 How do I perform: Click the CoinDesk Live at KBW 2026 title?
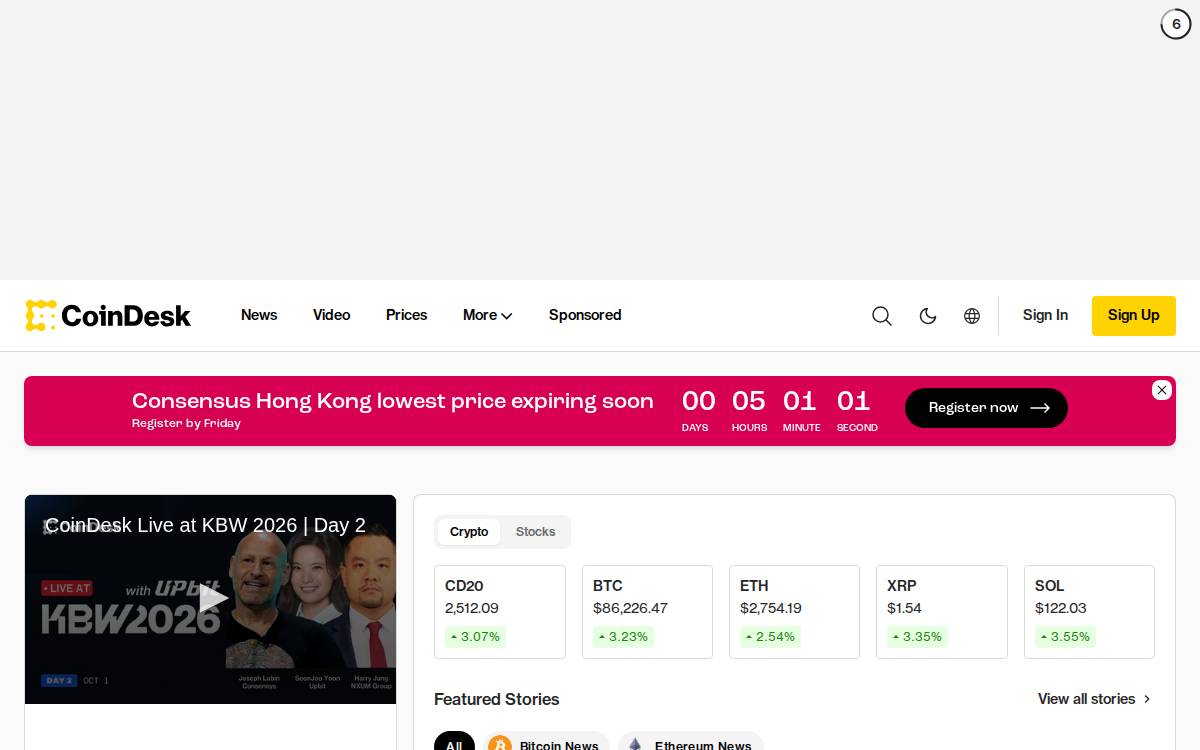(205, 525)
